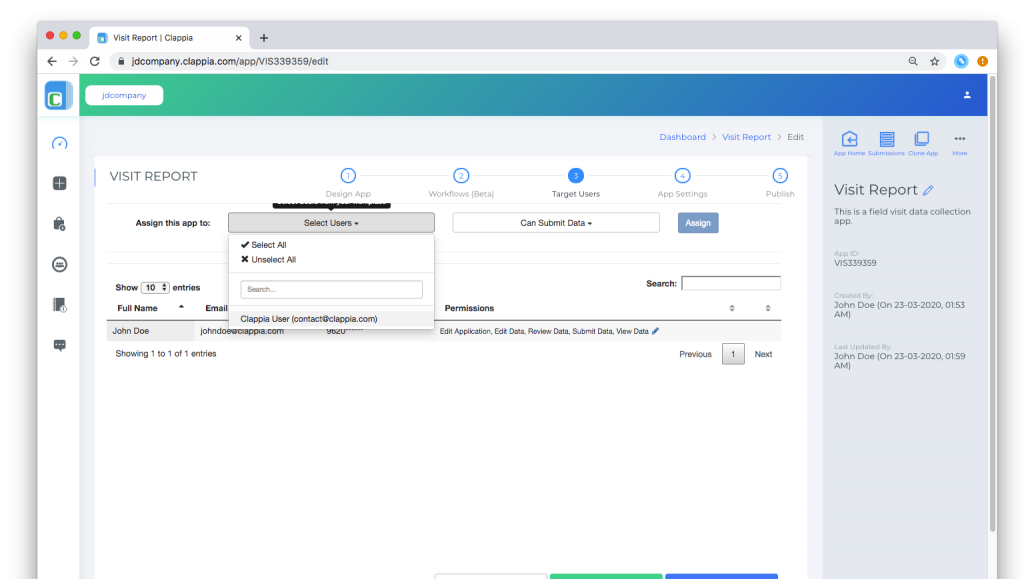This screenshot has height=579, width=1024.
Task: Go to step 2 Workflows (Beta)
Action: tap(461, 183)
